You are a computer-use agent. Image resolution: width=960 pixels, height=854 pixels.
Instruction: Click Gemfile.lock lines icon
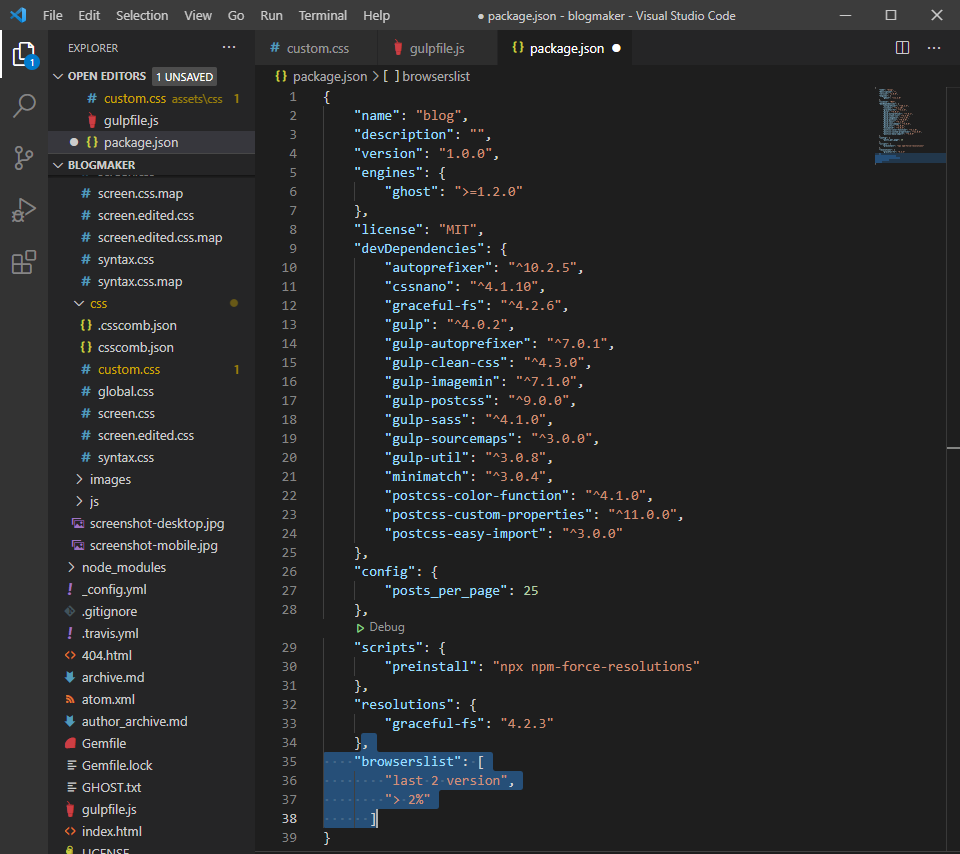(71, 765)
